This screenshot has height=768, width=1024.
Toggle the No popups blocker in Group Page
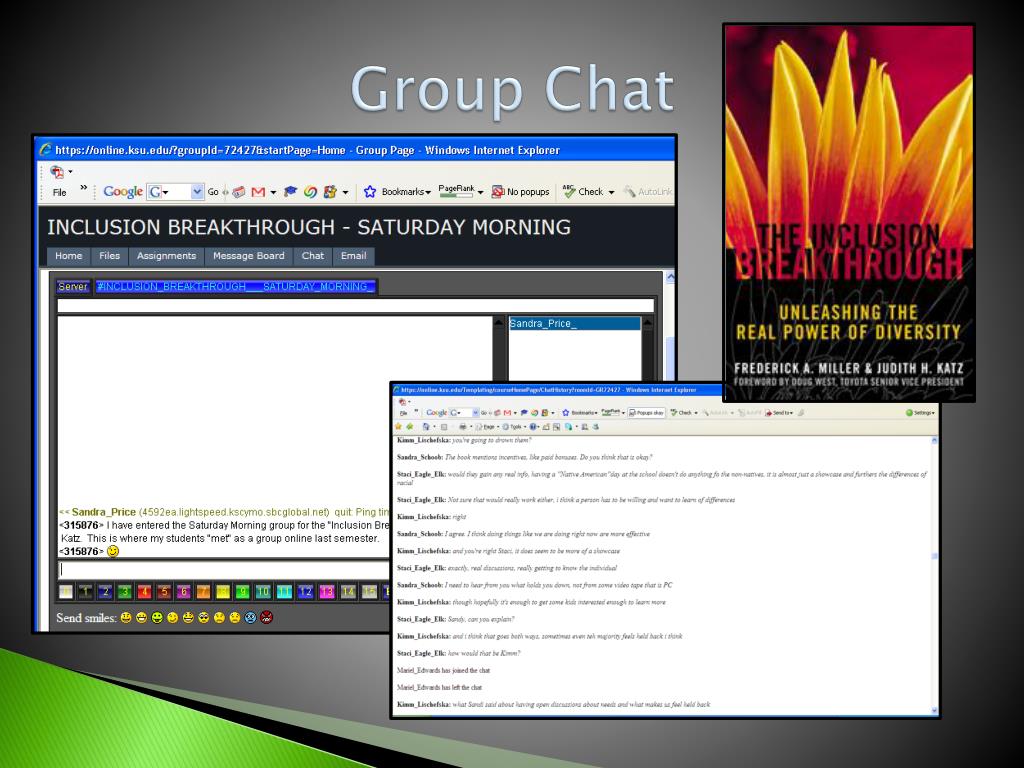point(520,191)
